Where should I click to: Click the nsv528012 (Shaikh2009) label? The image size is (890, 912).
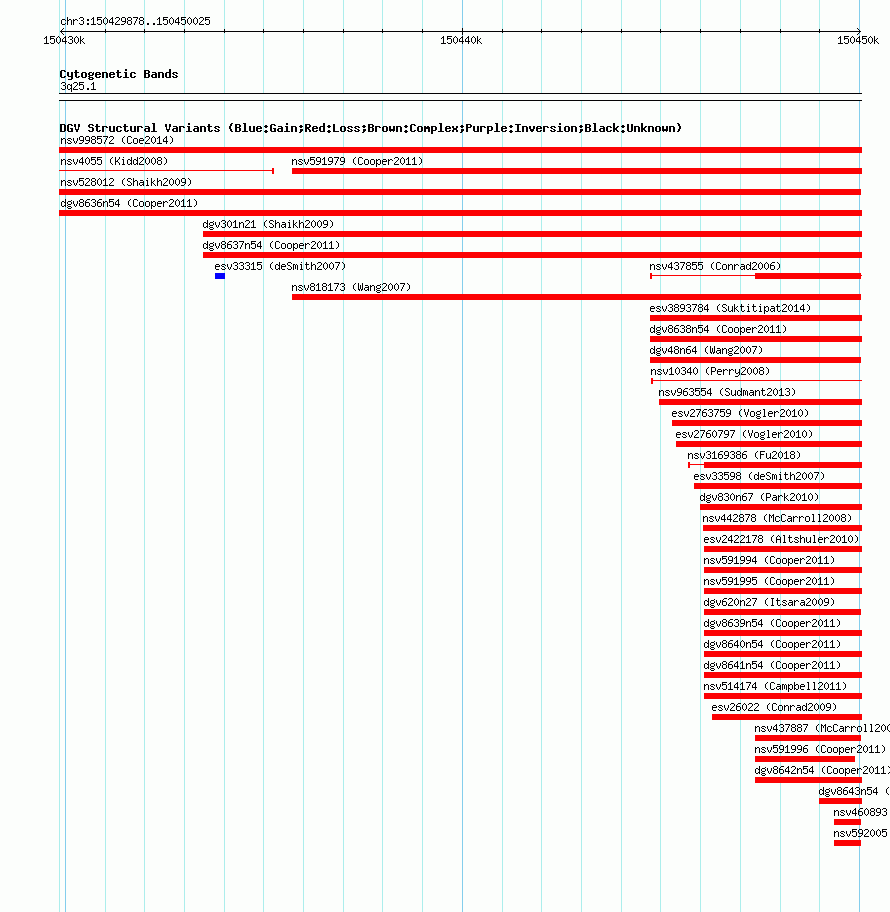pyautogui.click(x=126, y=182)
